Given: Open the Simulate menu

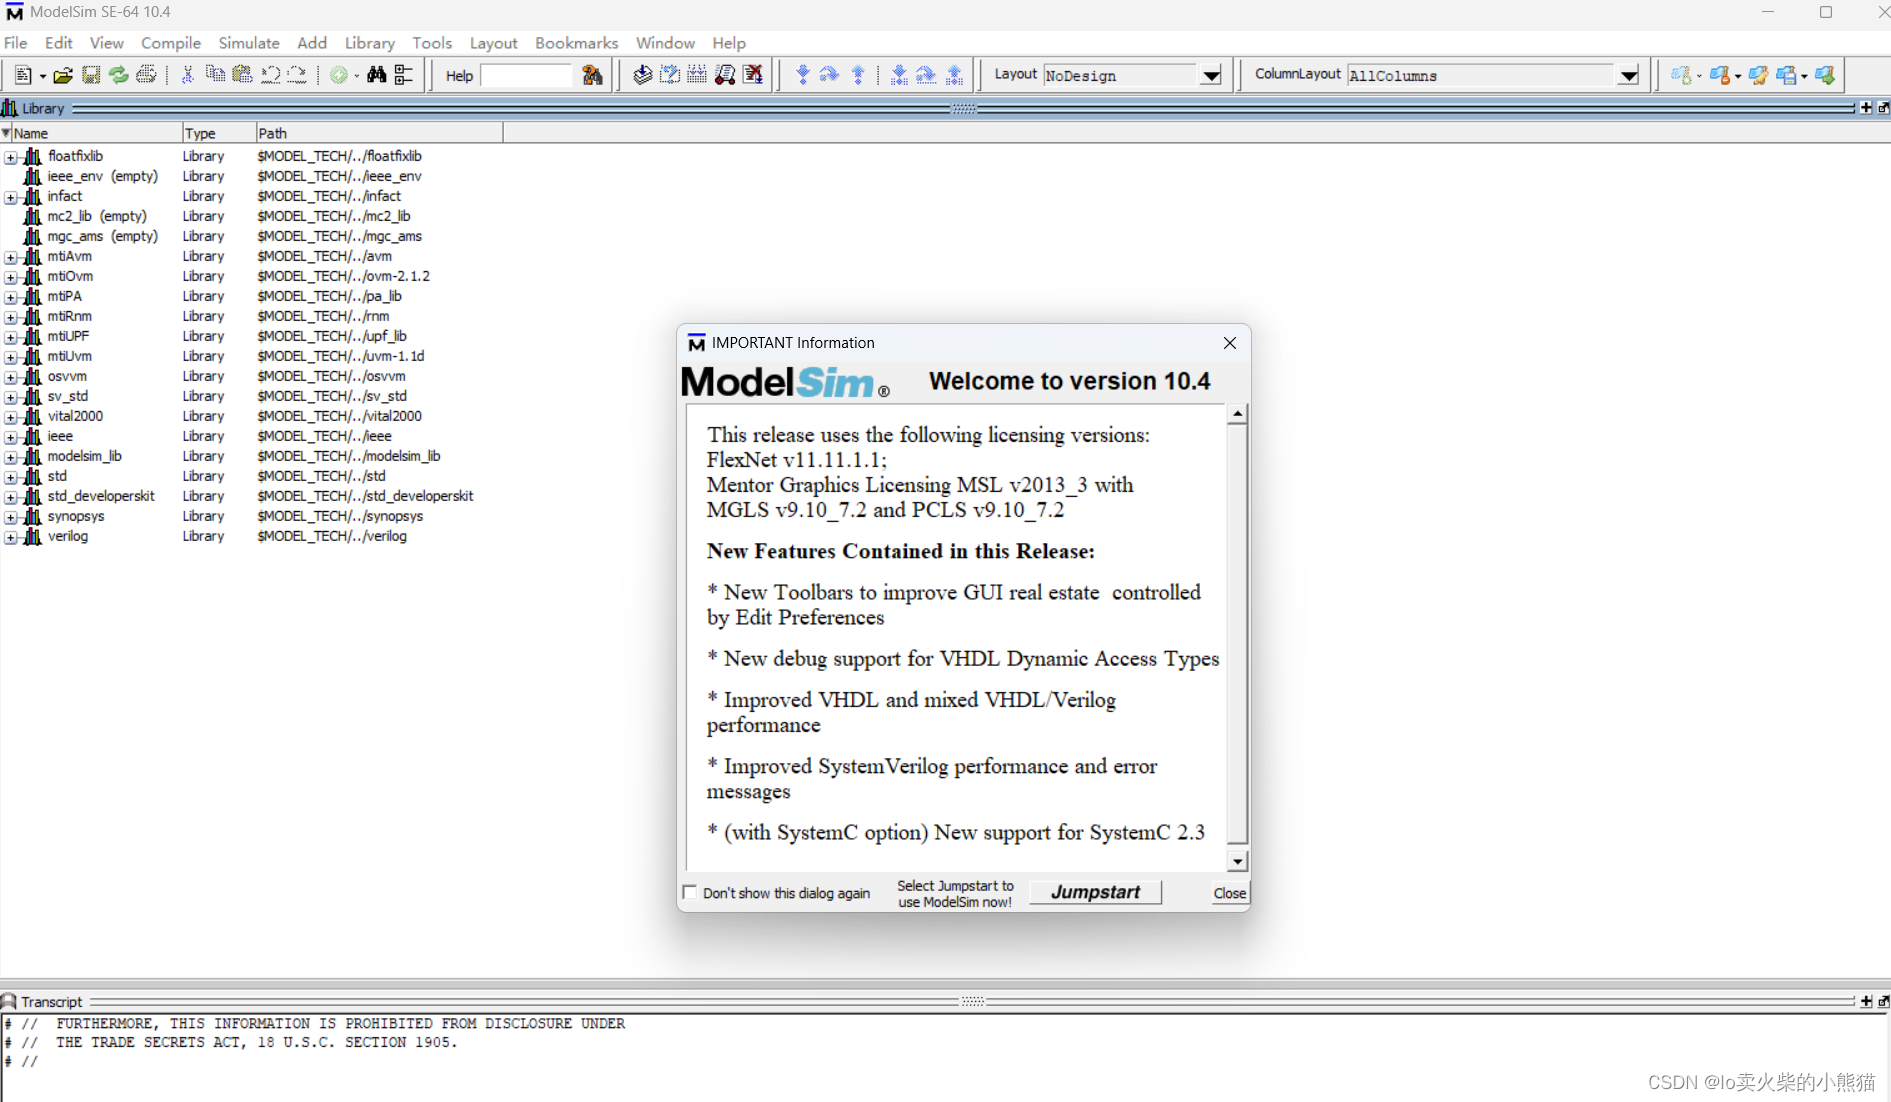Looking at the screenshot, I should click(249, 43).
